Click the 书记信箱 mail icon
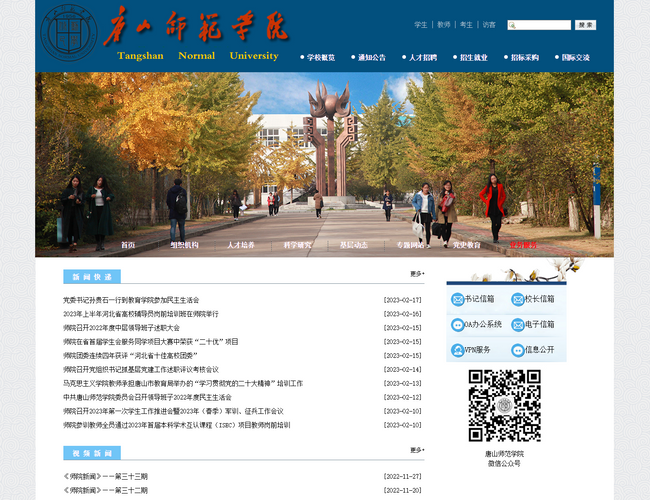The width and height of the screenshot is (650, 500). (x=458, y=299)
